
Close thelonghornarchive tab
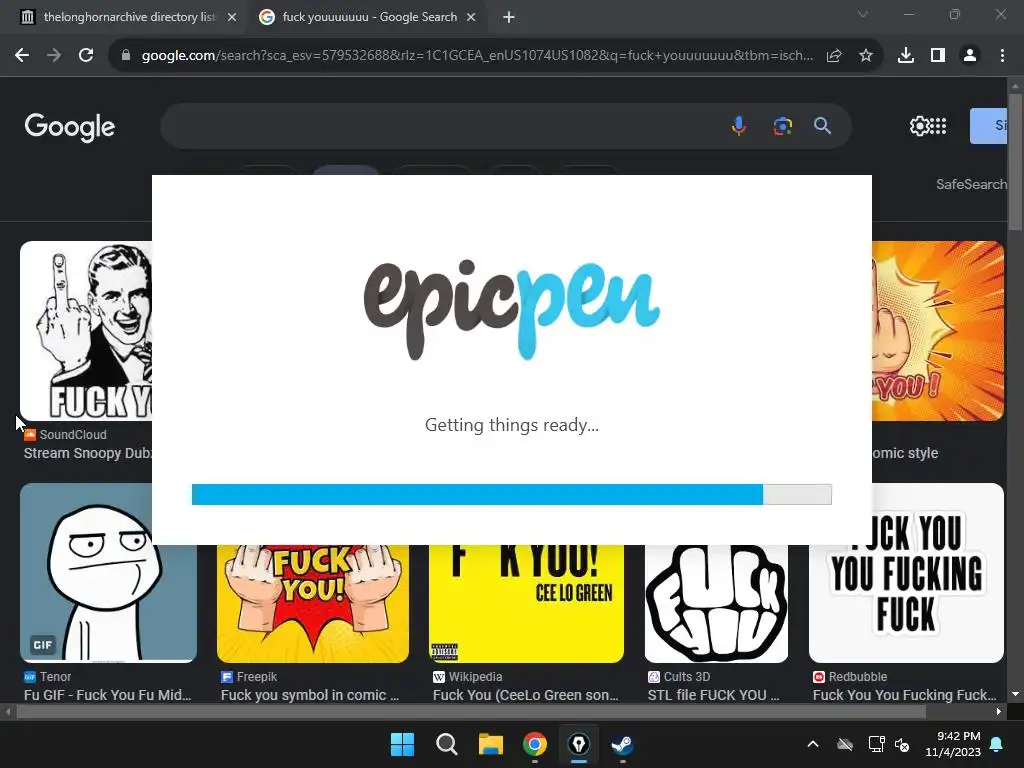tap(232, 18)
